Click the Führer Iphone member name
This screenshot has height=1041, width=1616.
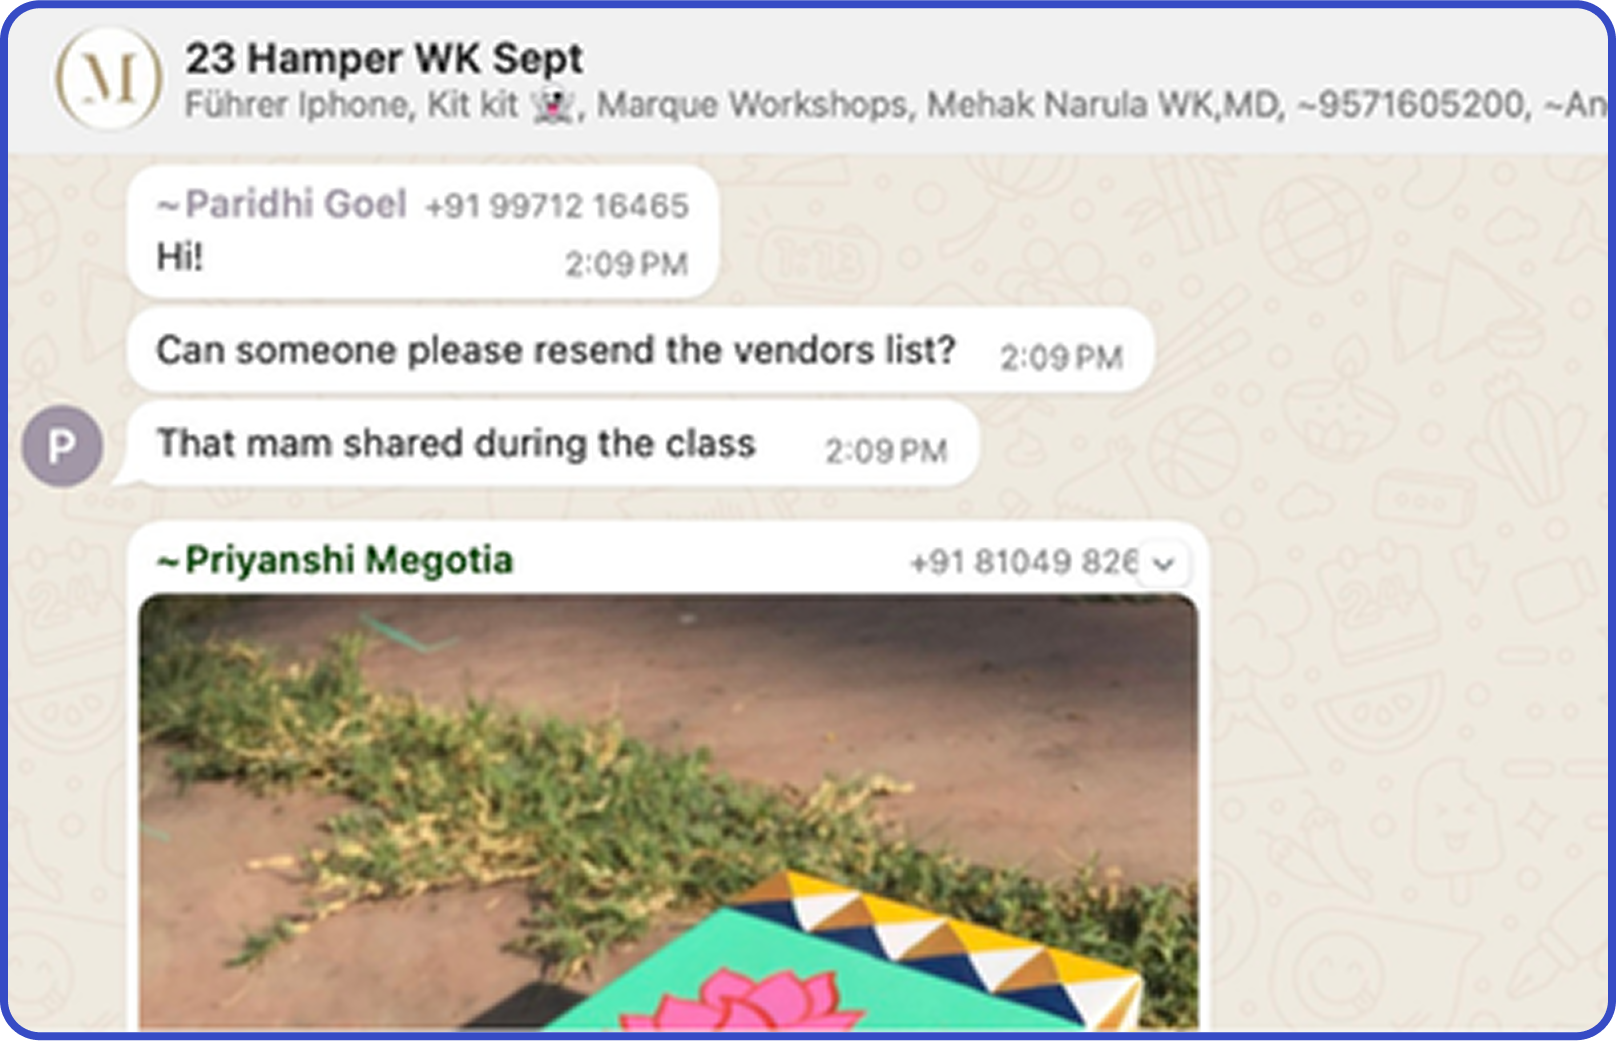click(x=297, y=105)
